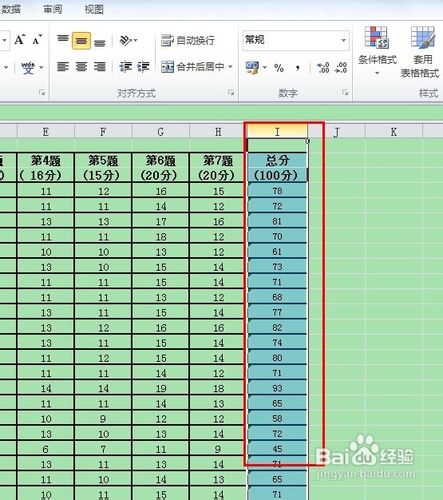Increase decimal places
The width and height of the screenshot is (443, 500).
tap(323, 68)
